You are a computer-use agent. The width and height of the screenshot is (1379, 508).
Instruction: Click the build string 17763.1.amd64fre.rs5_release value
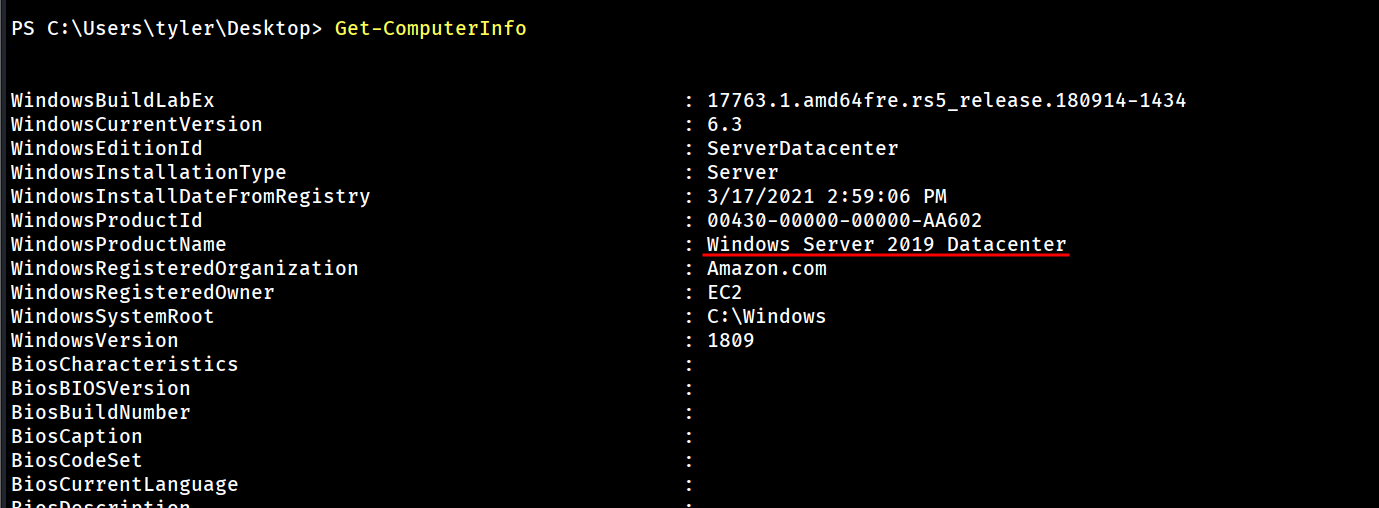[x=946, y=101]
